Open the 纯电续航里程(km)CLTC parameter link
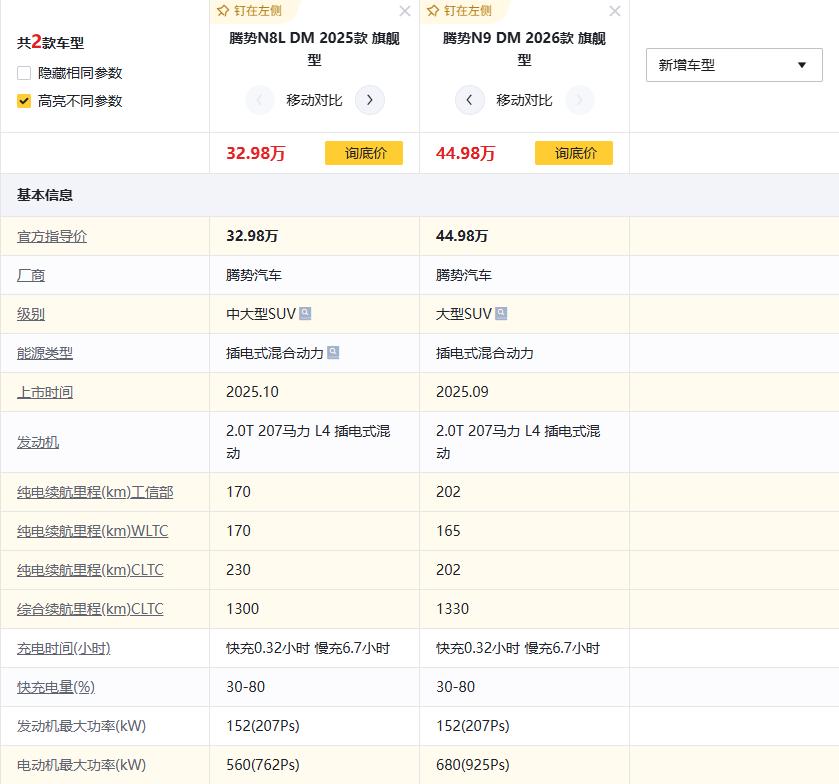This screenshot has width=839, height=784. [89, 570]
